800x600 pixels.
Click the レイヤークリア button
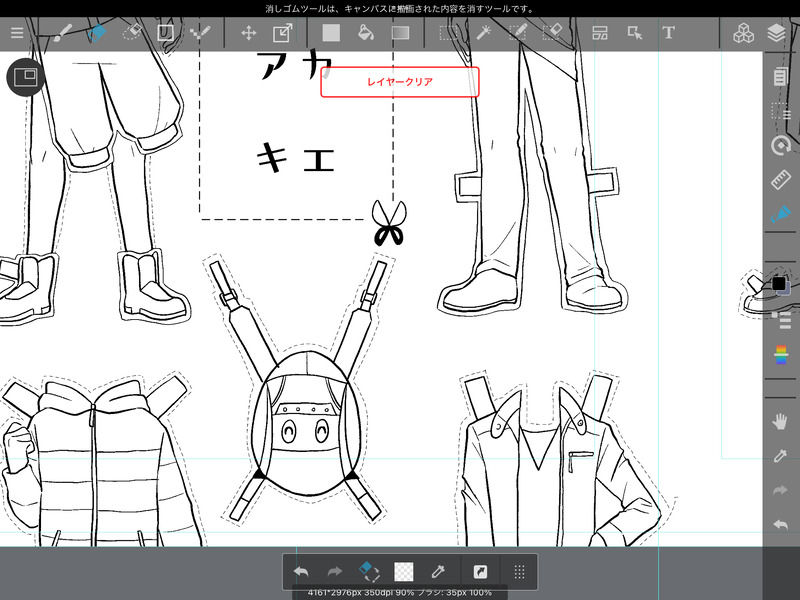point(400,82)
